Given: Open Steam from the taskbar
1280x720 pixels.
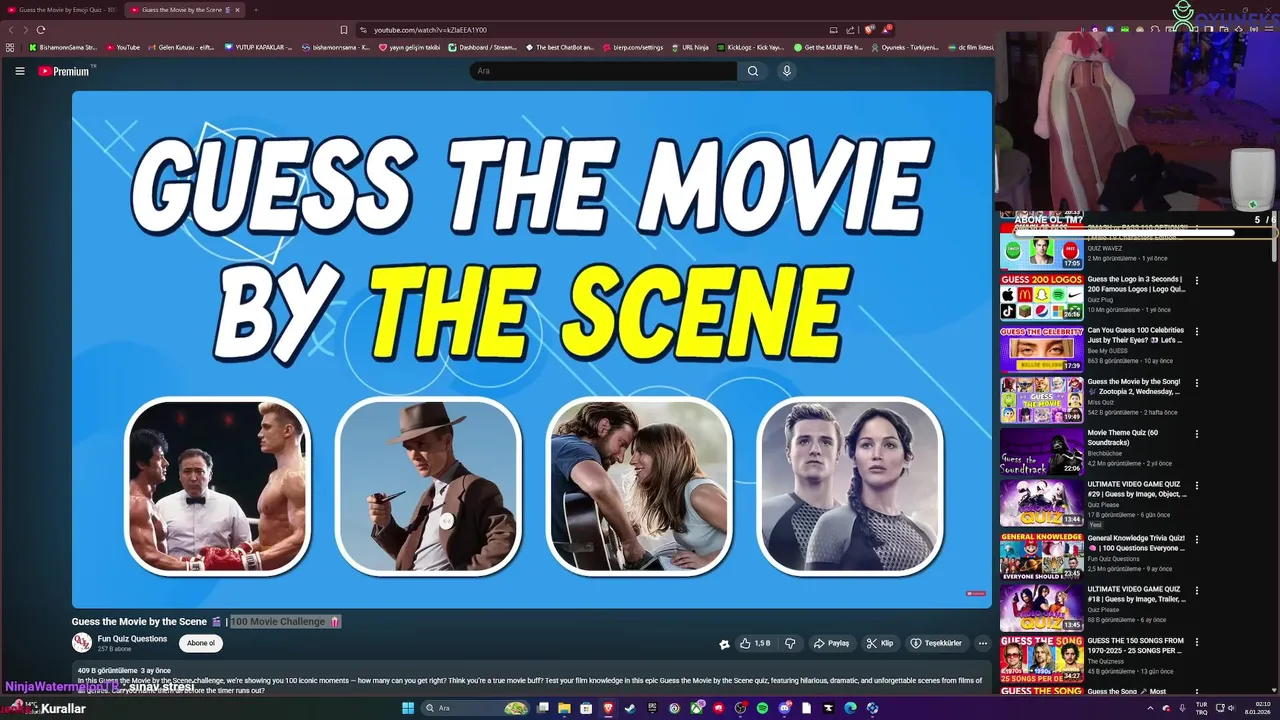Looking at the screenshot, I should (630, 708).
